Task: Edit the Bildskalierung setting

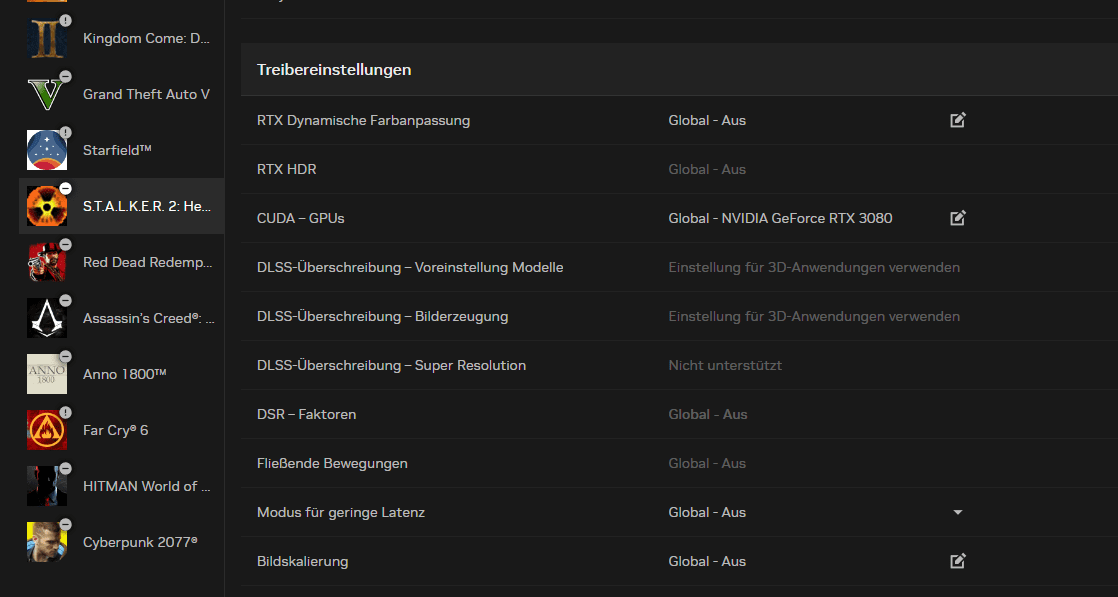Action: coord(957,561)
